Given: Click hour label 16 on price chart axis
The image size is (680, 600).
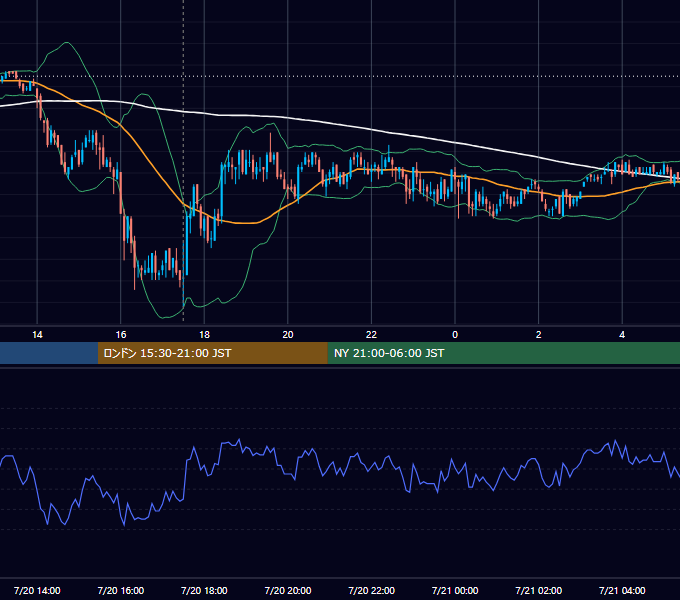Looking at the screenshot, I should click(x=121, y=335).
